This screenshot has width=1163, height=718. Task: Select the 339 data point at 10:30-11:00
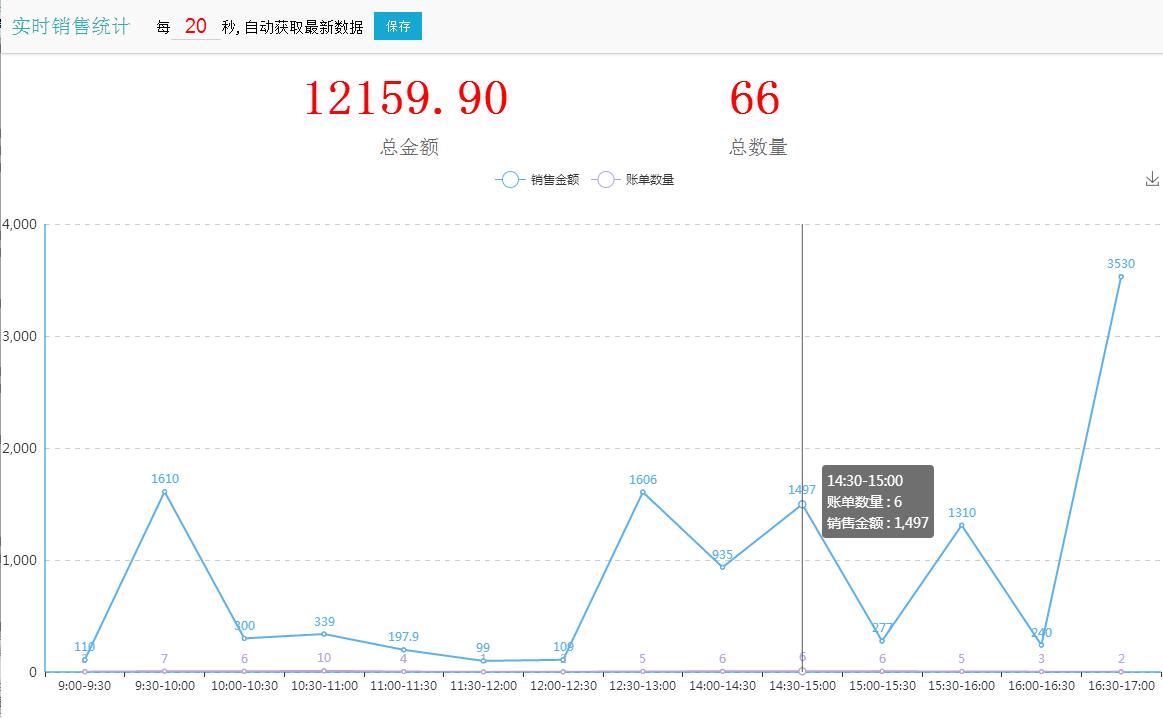pyautogui.click(x=324, y=634)
